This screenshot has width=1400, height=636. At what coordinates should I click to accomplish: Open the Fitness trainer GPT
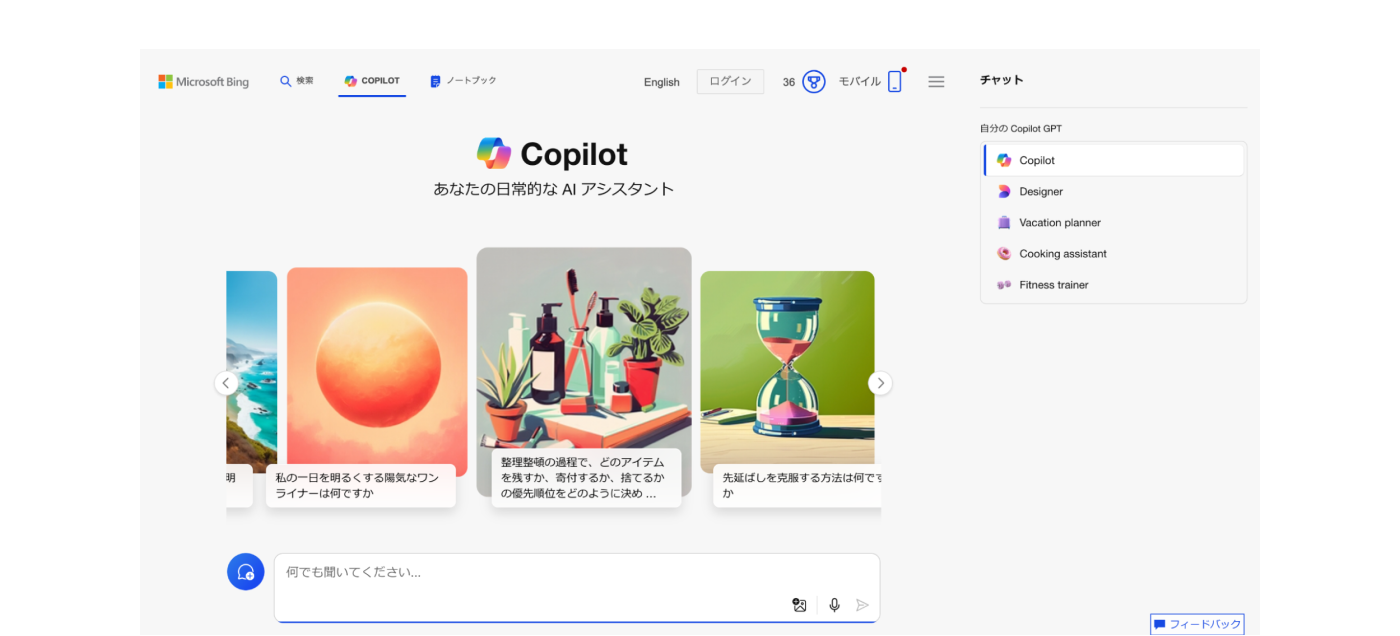tap(1114, 284)
